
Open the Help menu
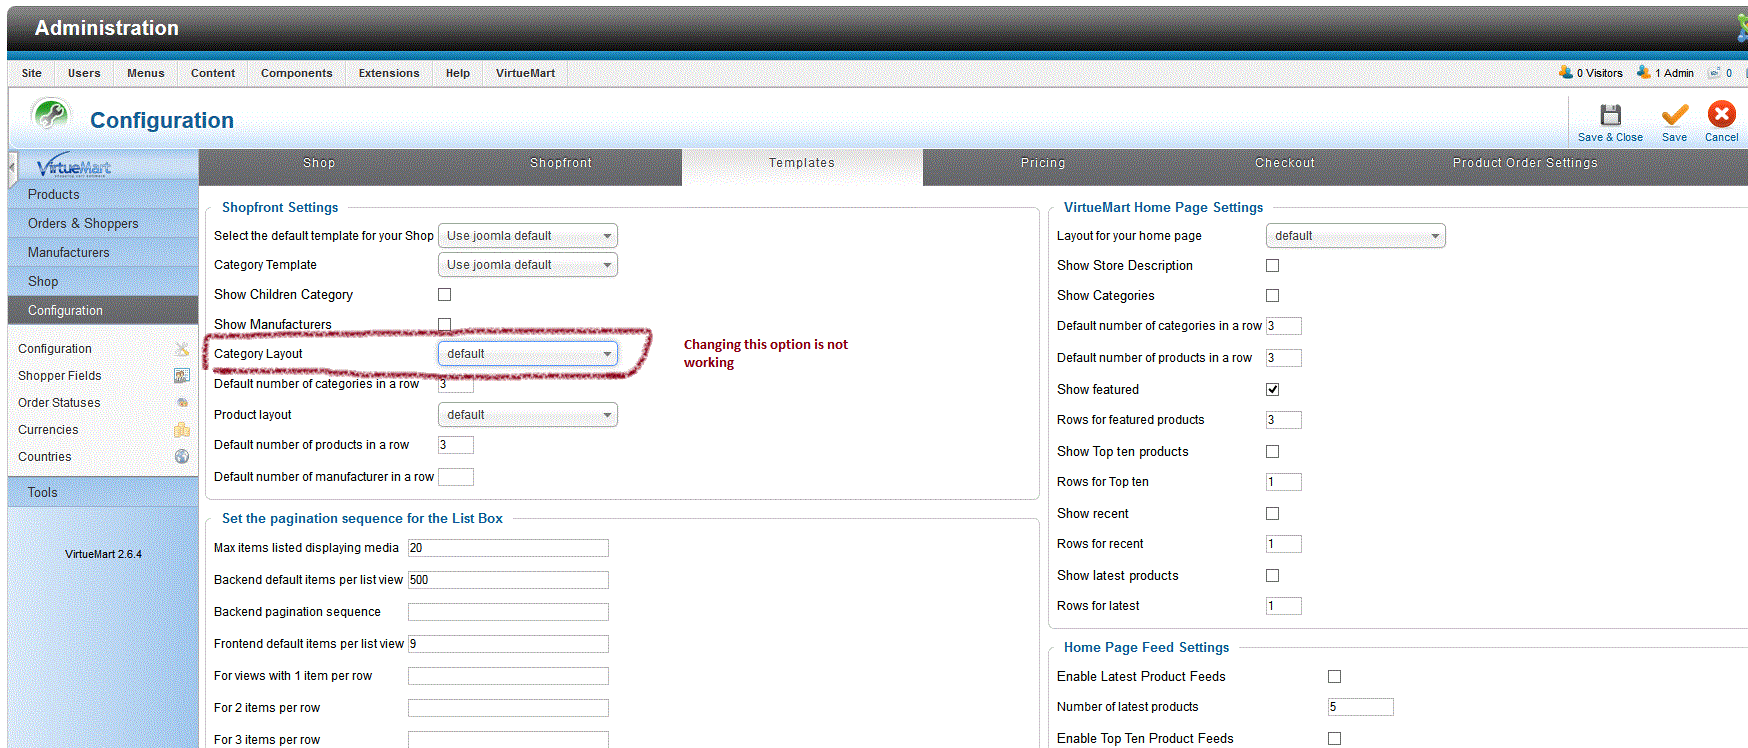pos(458,73)
